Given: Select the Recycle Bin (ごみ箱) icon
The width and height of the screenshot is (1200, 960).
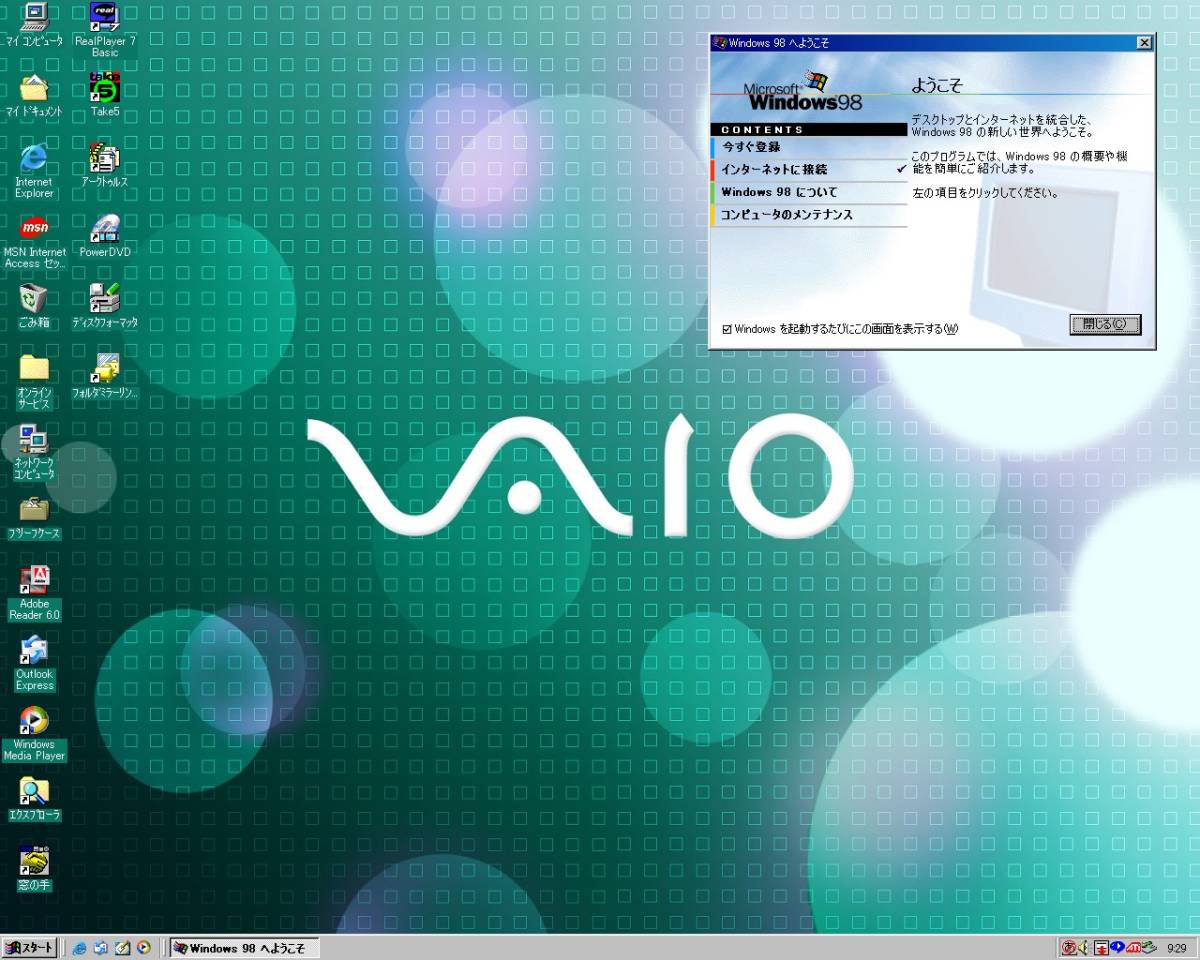Looking at the screenshot, I should 34,306.
